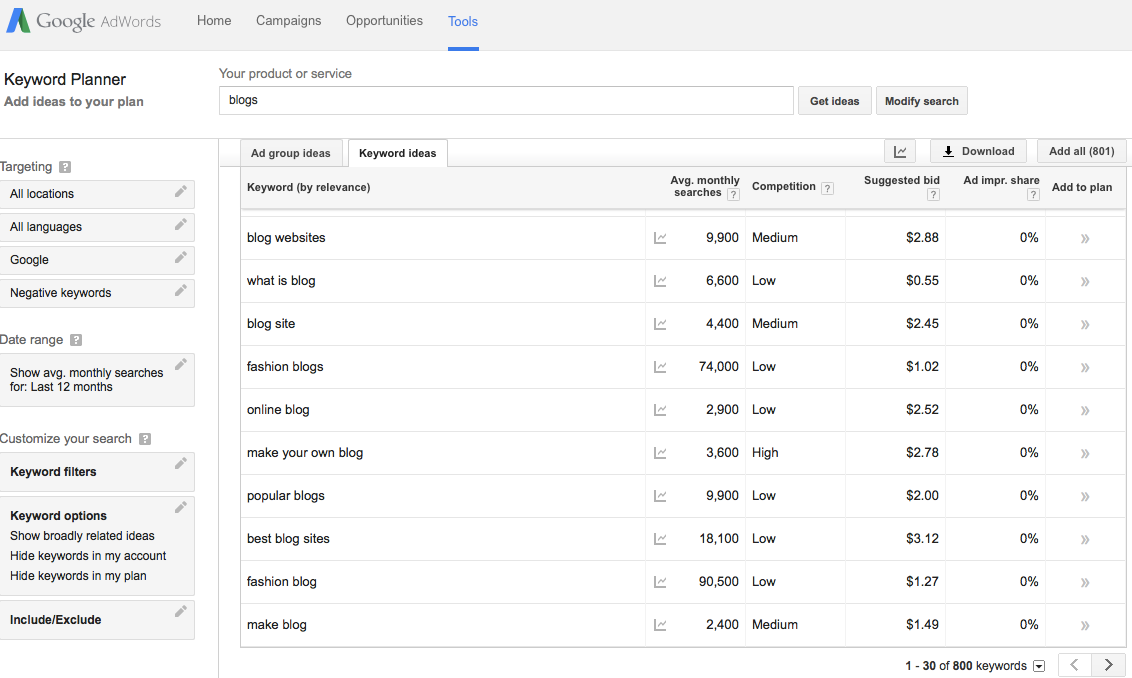The width and height of the screenshot is (1132, 678).
Task: Open the Campaigns menu
Action: (x=289, y=20)
